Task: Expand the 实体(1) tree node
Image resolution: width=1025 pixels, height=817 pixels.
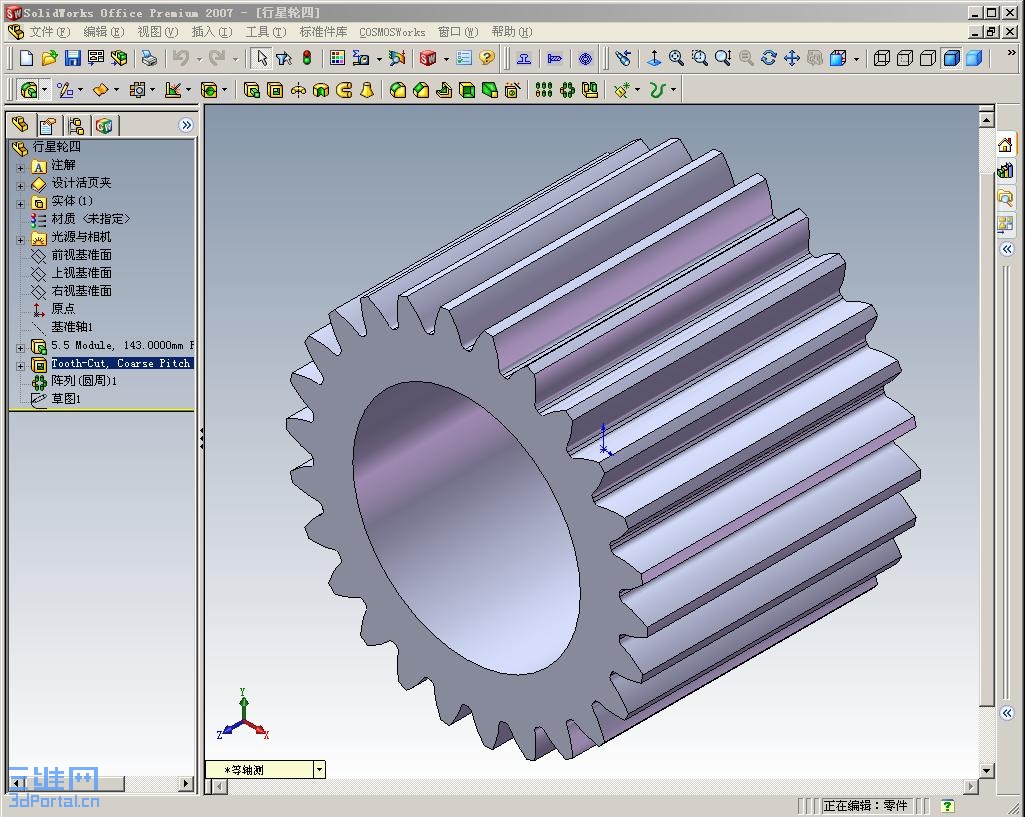Action: (20, 204)
